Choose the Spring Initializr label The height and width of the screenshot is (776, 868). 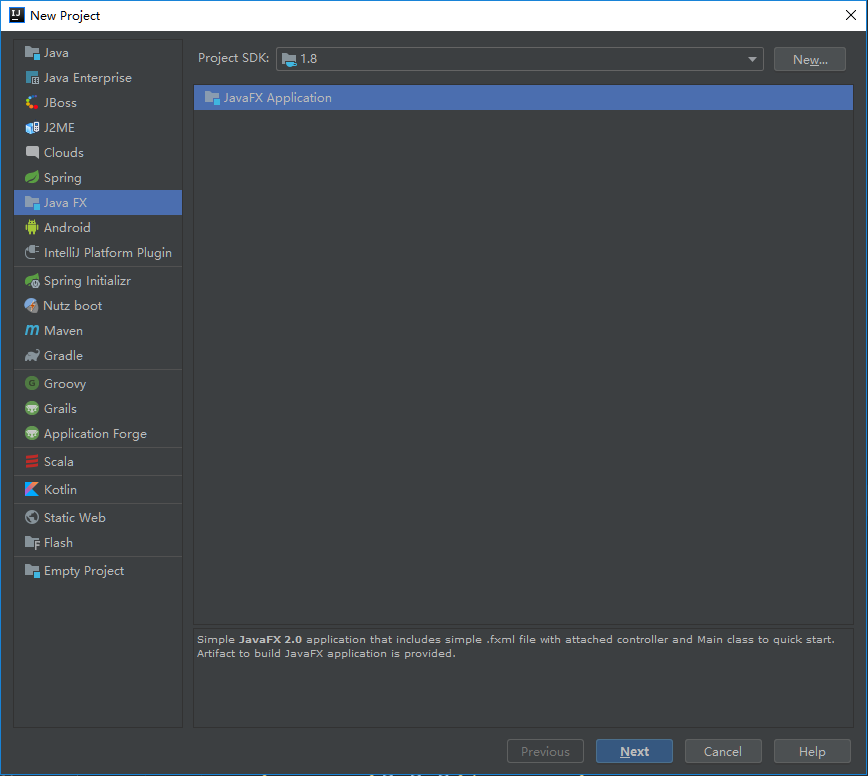[x=87, y=281]
